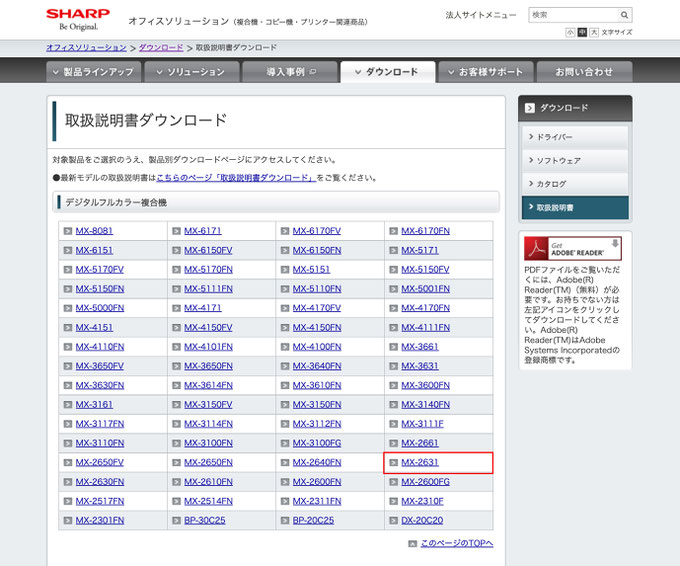Click arrow icon beside MX-3661

393,347
